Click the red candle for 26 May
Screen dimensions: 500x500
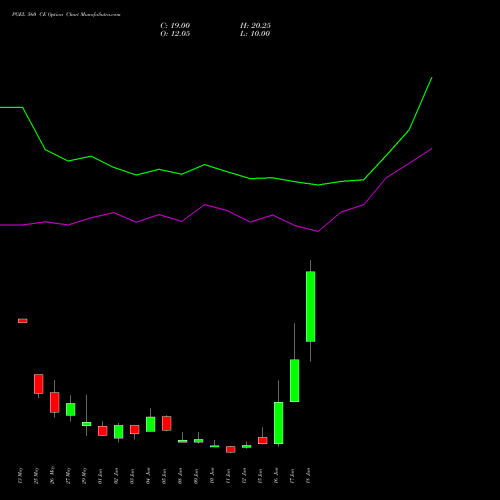pyautogui.click(x=55, y=402)
